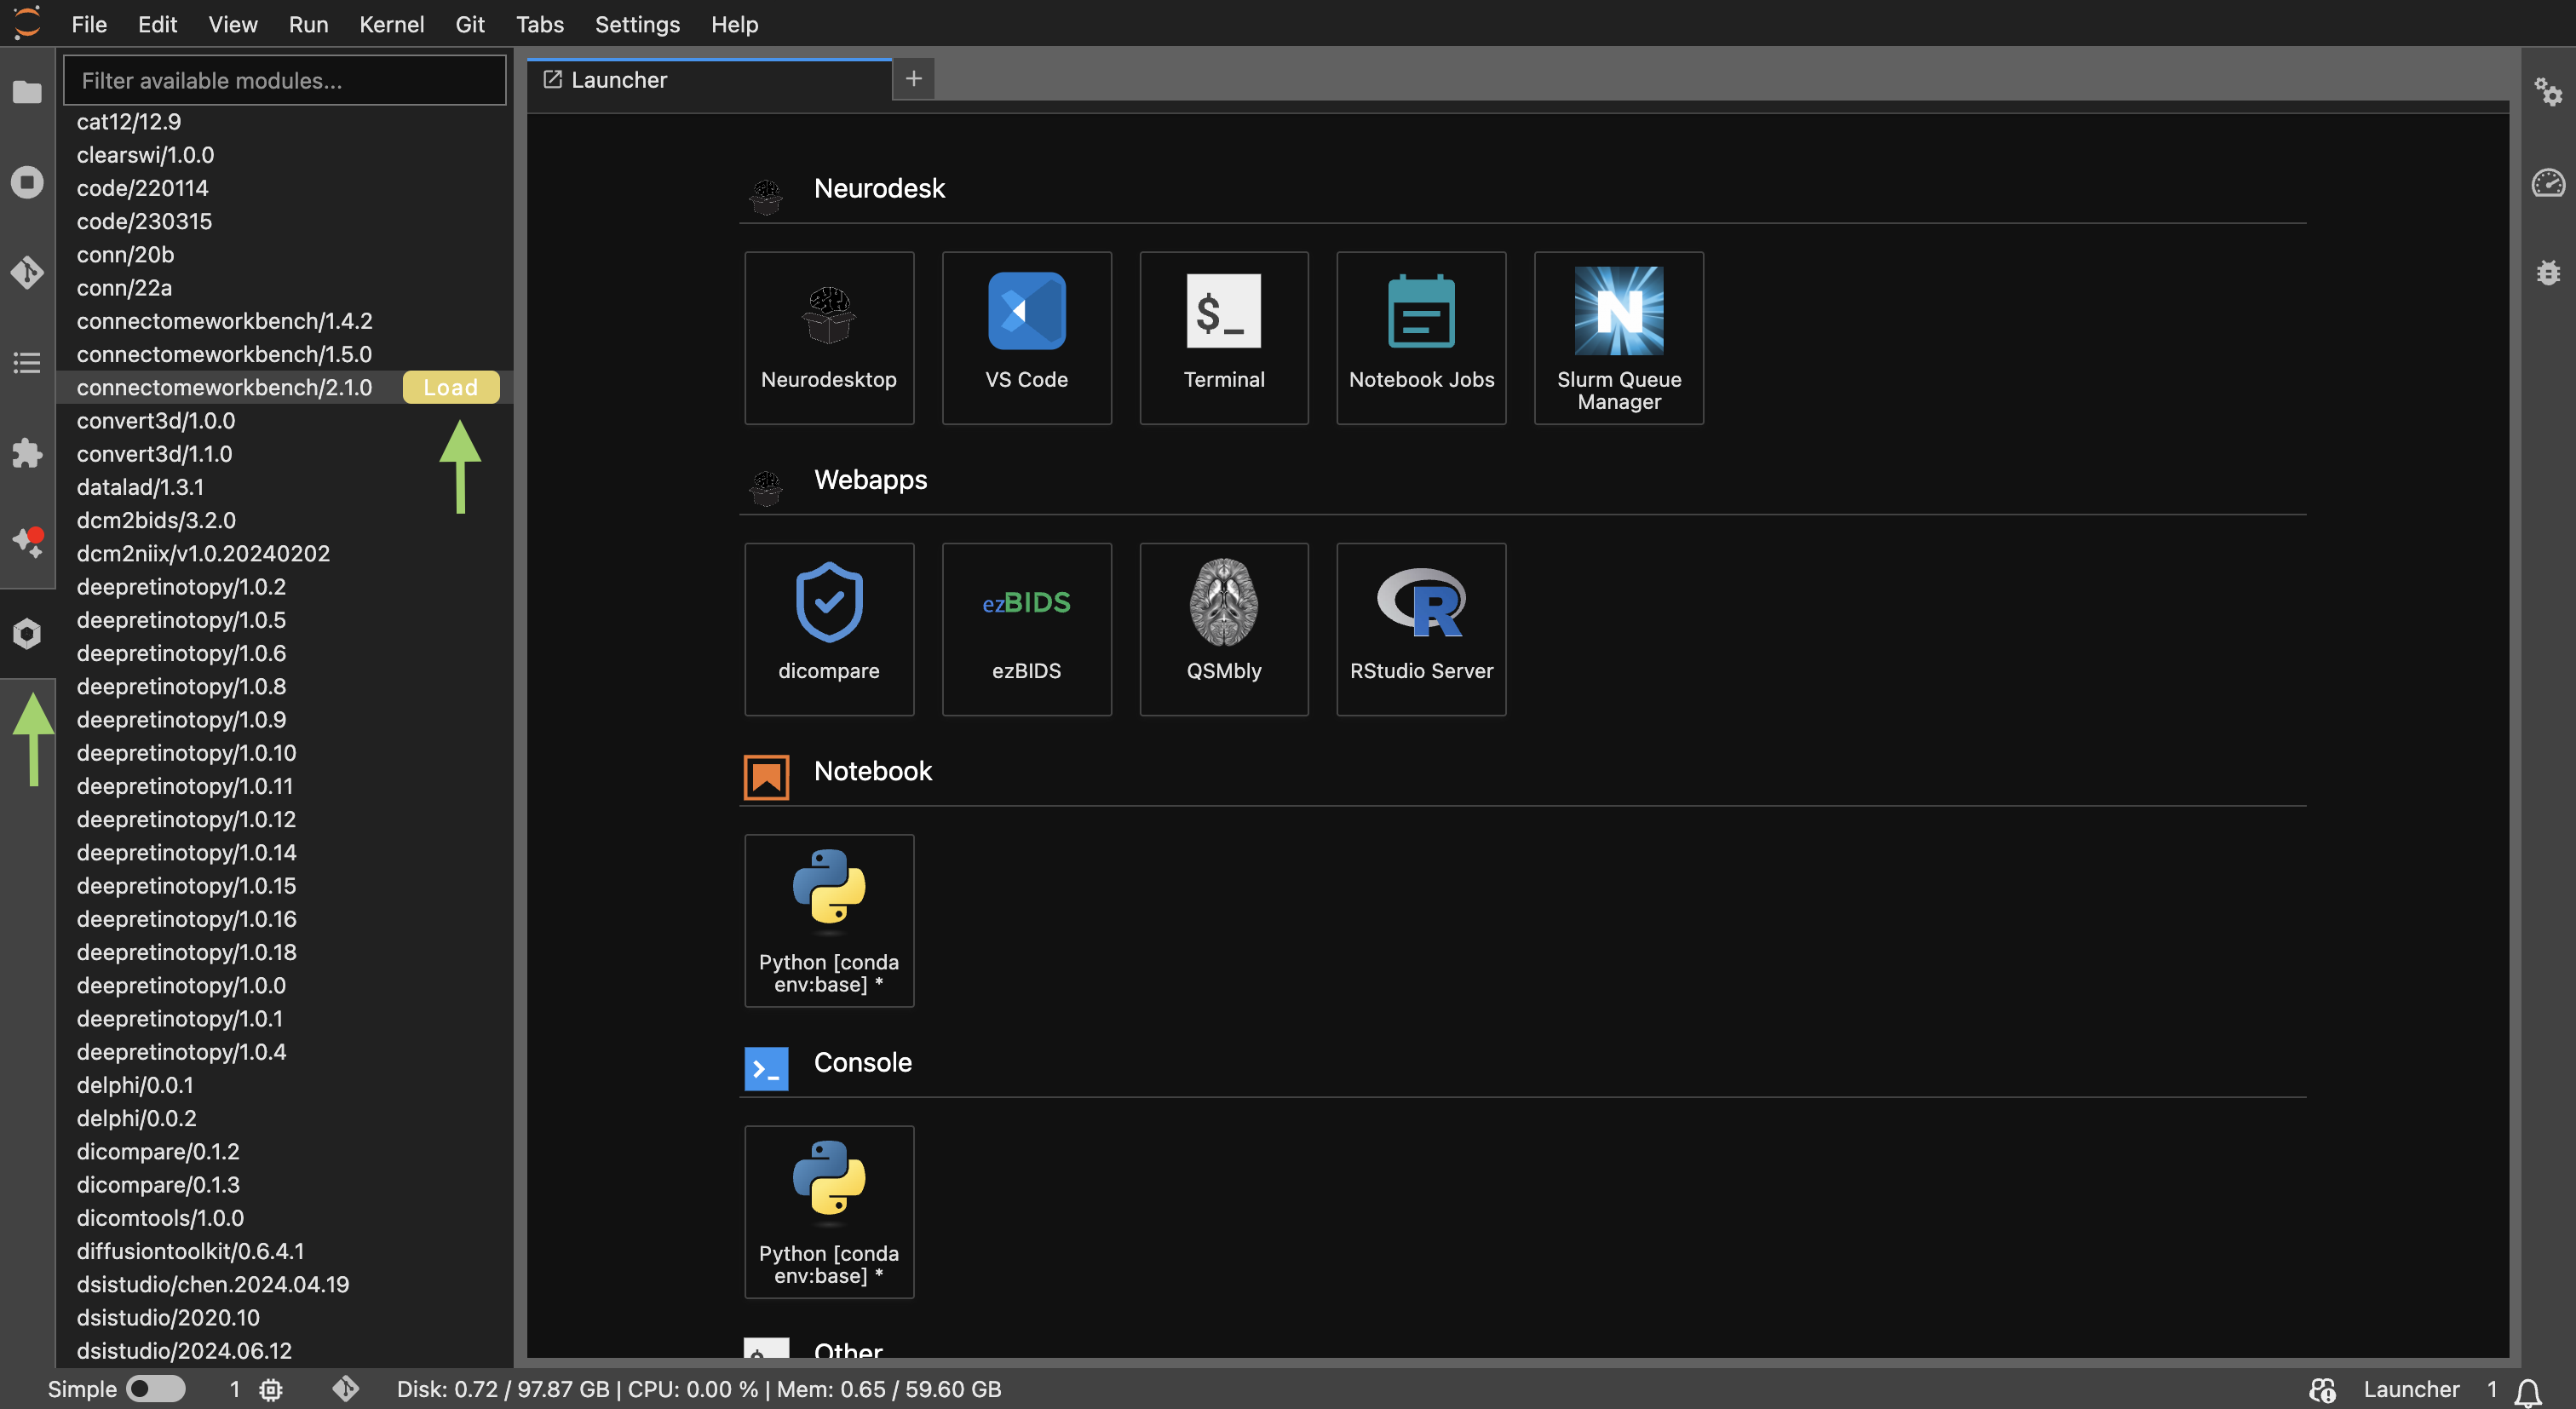The image size is (2576, 1409).
Task: Select cat12/12.9 module
Action: (x=129, y=121)
